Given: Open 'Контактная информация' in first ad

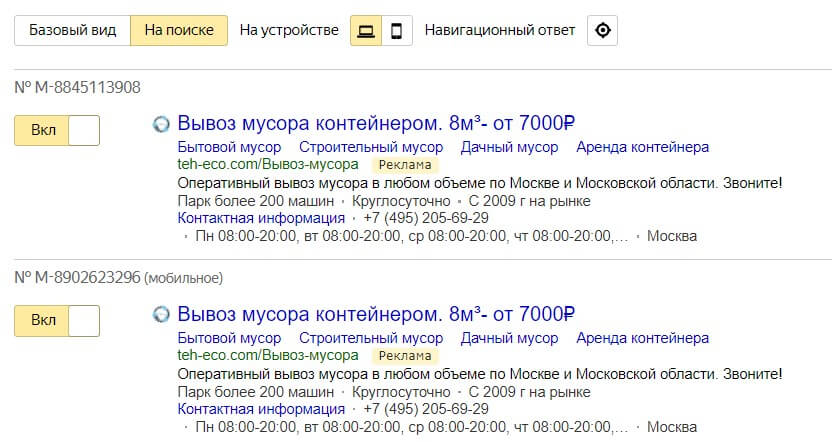Looking at the screenshot, I should click(x=261, y=218).
